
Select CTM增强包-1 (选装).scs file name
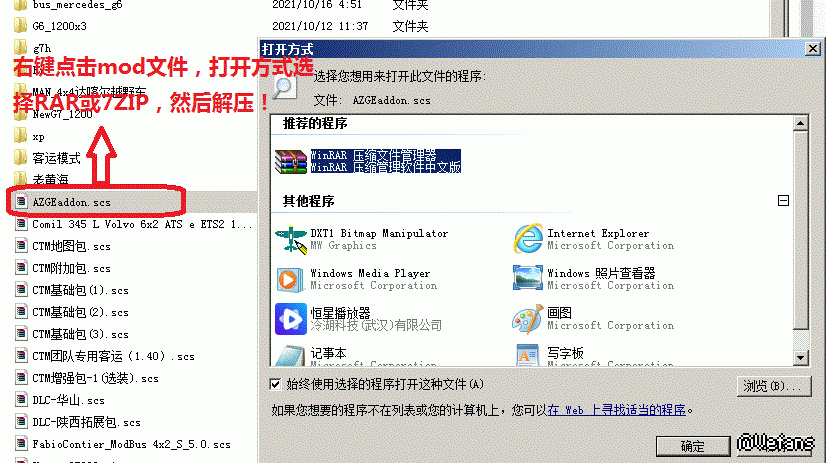click(x=95, y=379)
